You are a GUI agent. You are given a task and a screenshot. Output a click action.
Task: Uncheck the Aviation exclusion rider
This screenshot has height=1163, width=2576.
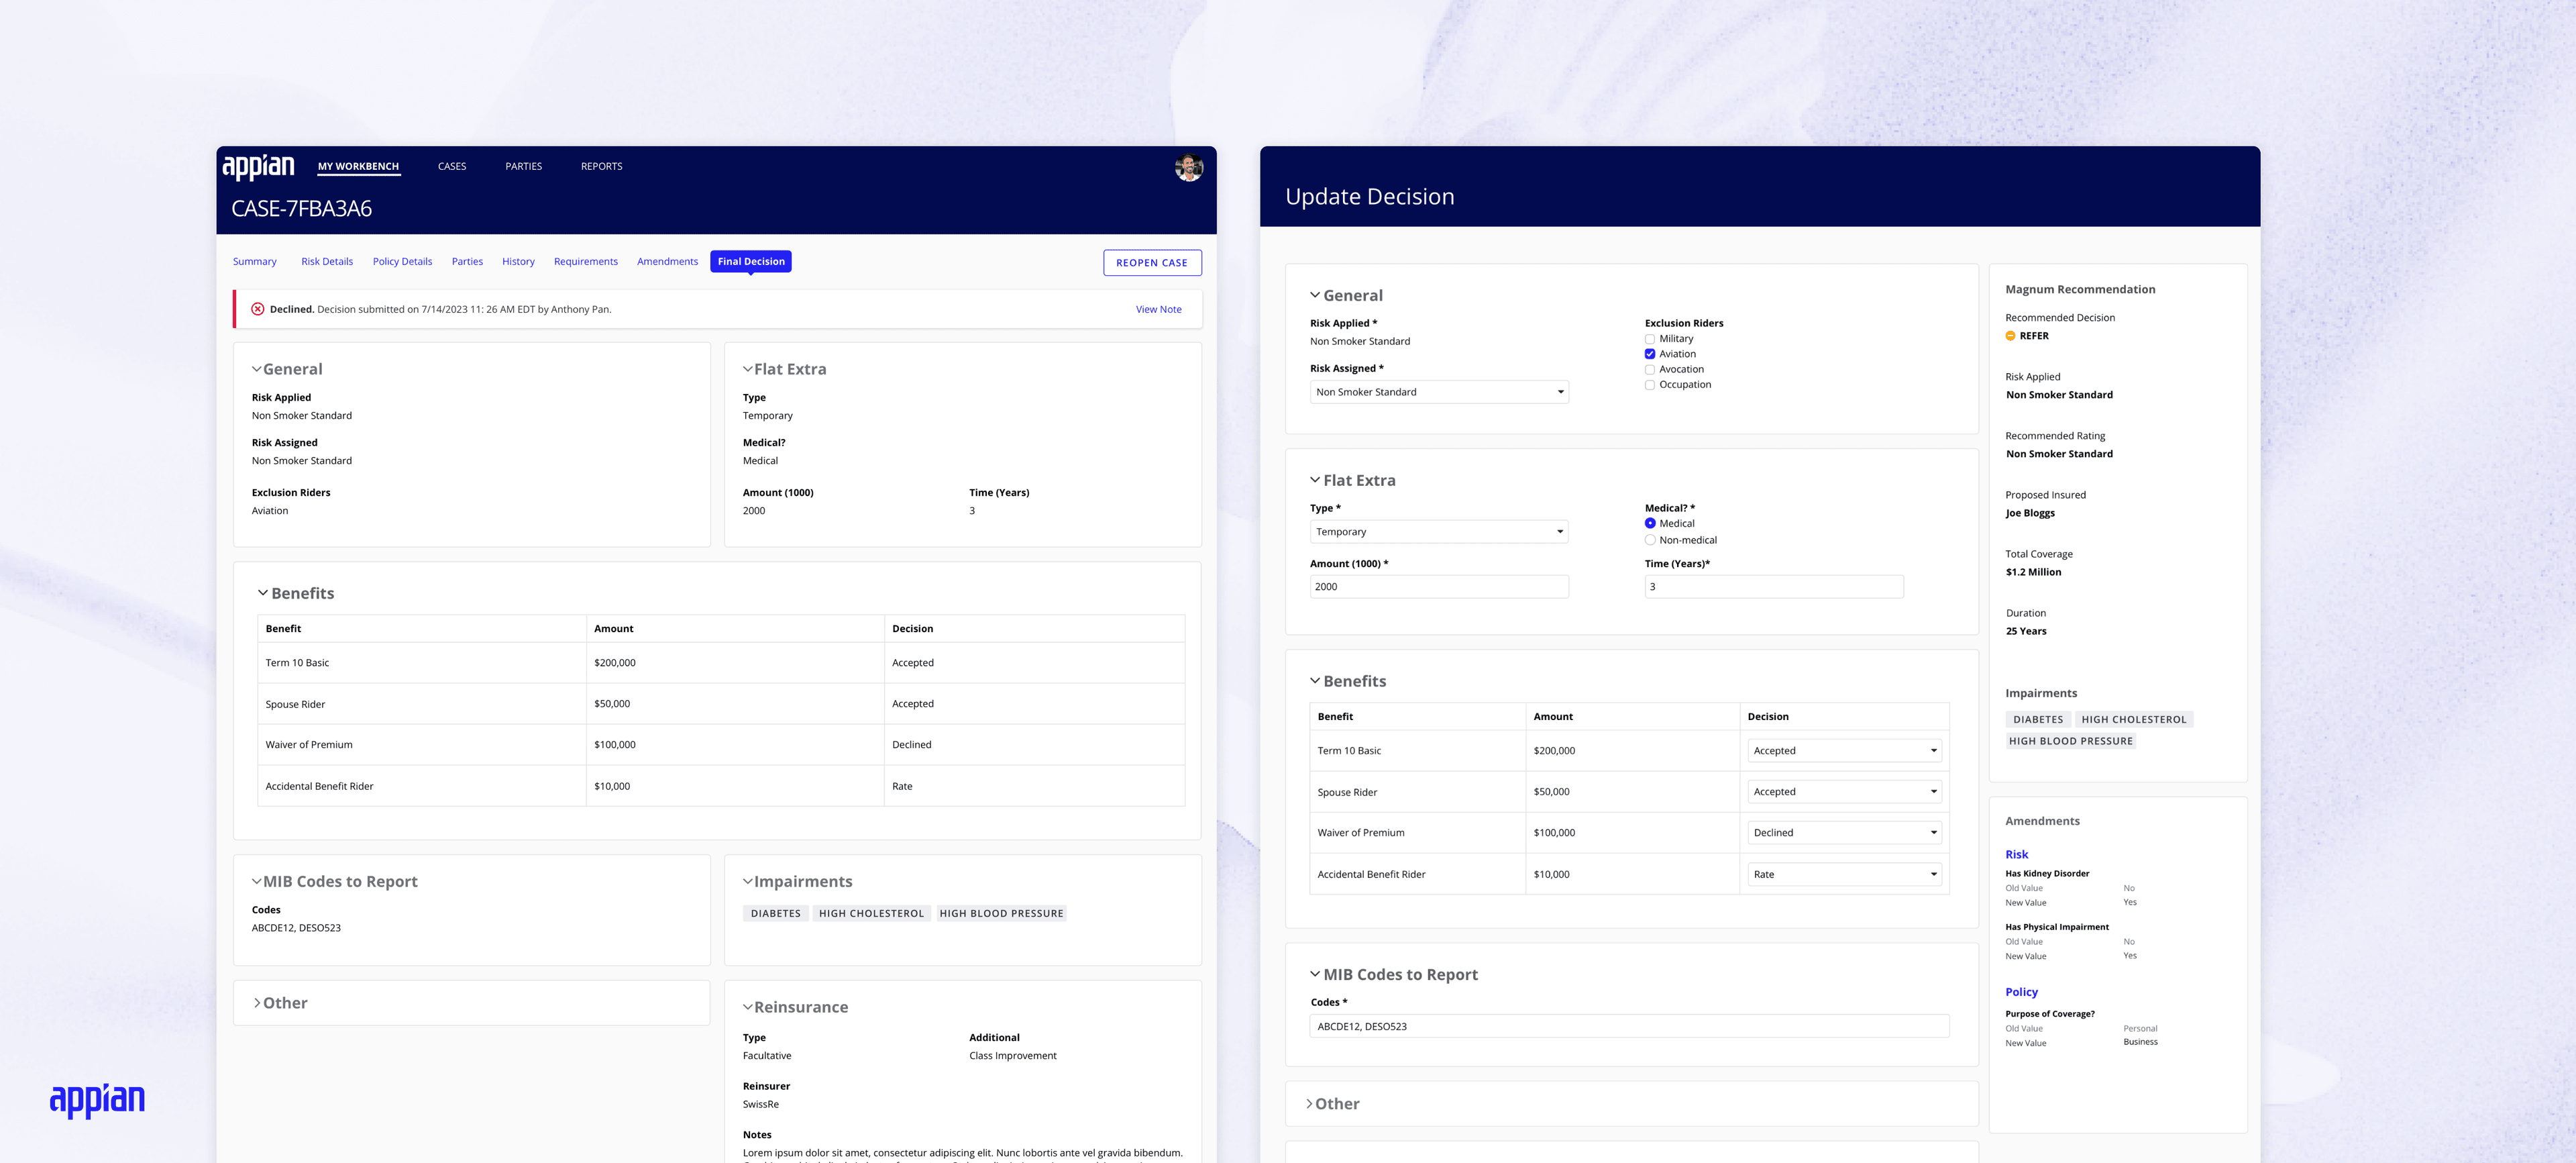point(1650,354)
